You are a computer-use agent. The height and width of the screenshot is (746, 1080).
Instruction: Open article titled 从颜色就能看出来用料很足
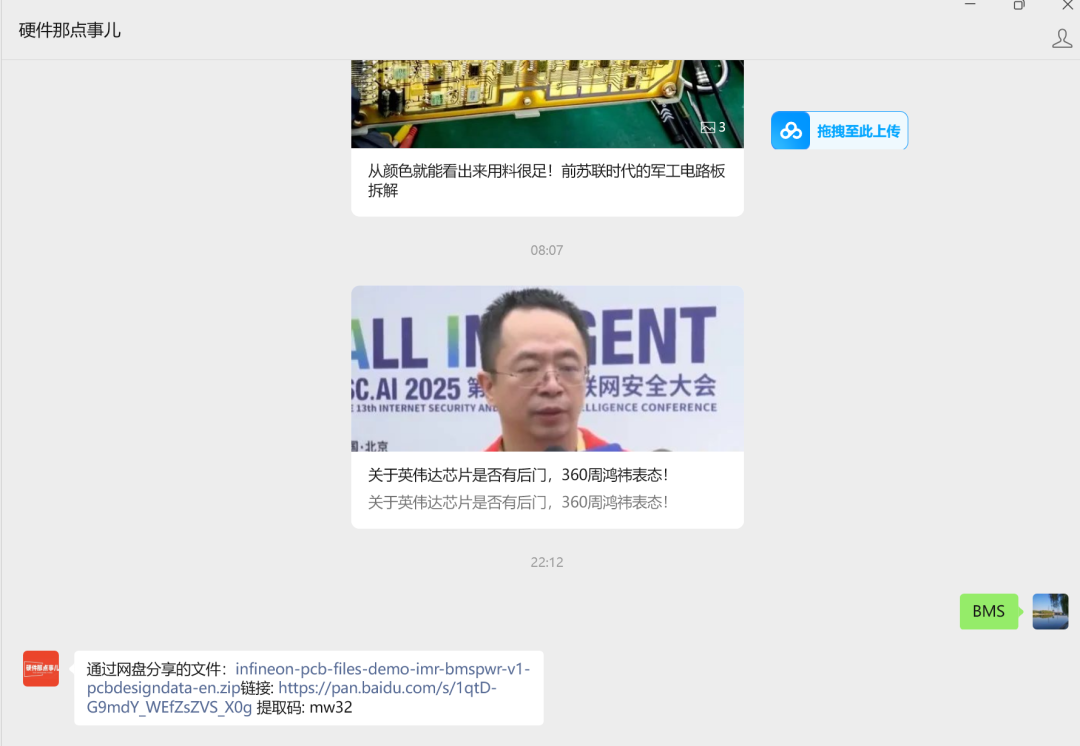[x=546, y=180]
